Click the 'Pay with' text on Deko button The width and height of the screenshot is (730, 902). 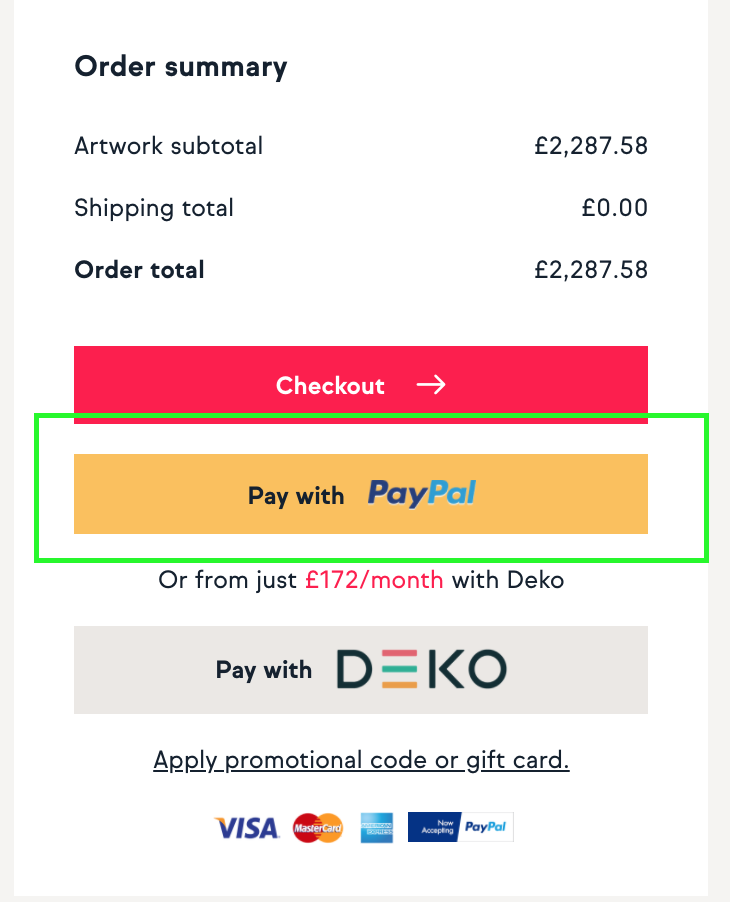(264, 670)
